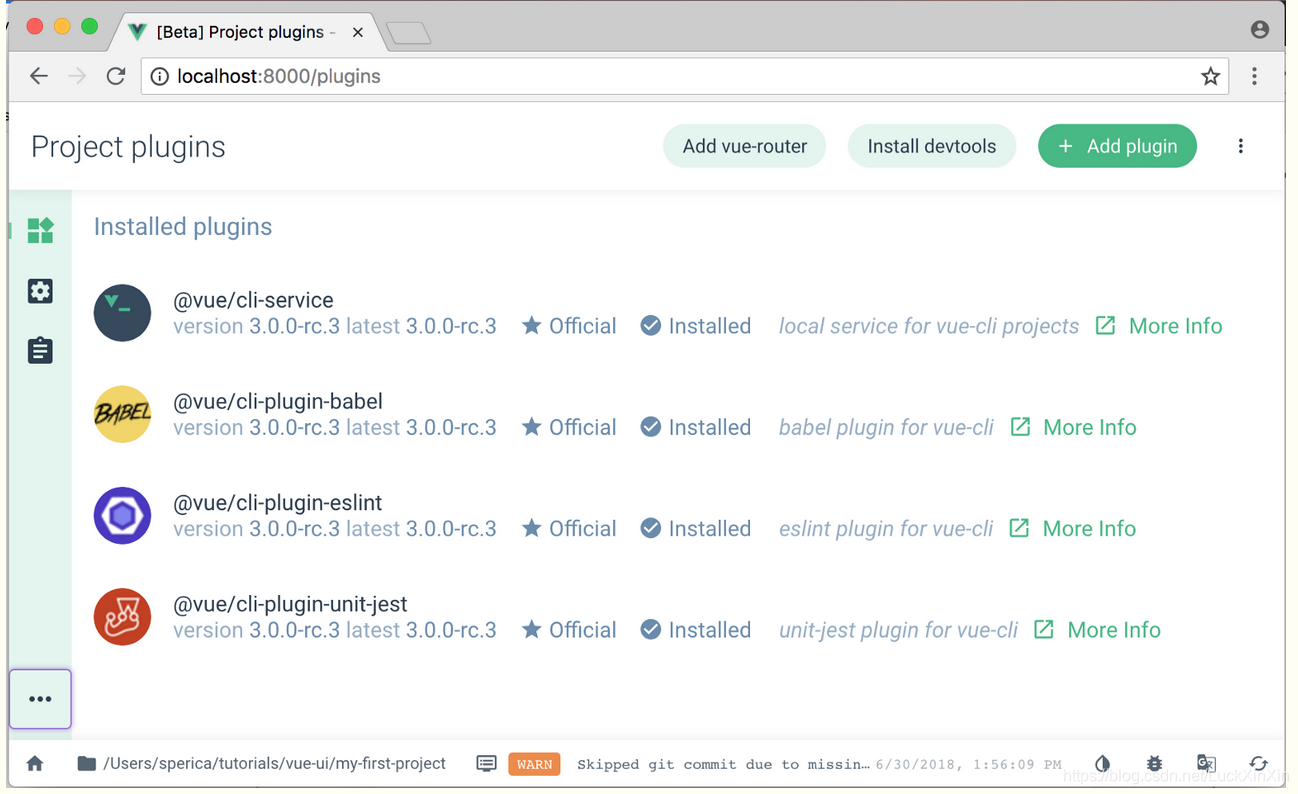This screenshot has width=1298, height=794.
Task: Click the Add plugin button
Action: click(x=1118, y=146)
